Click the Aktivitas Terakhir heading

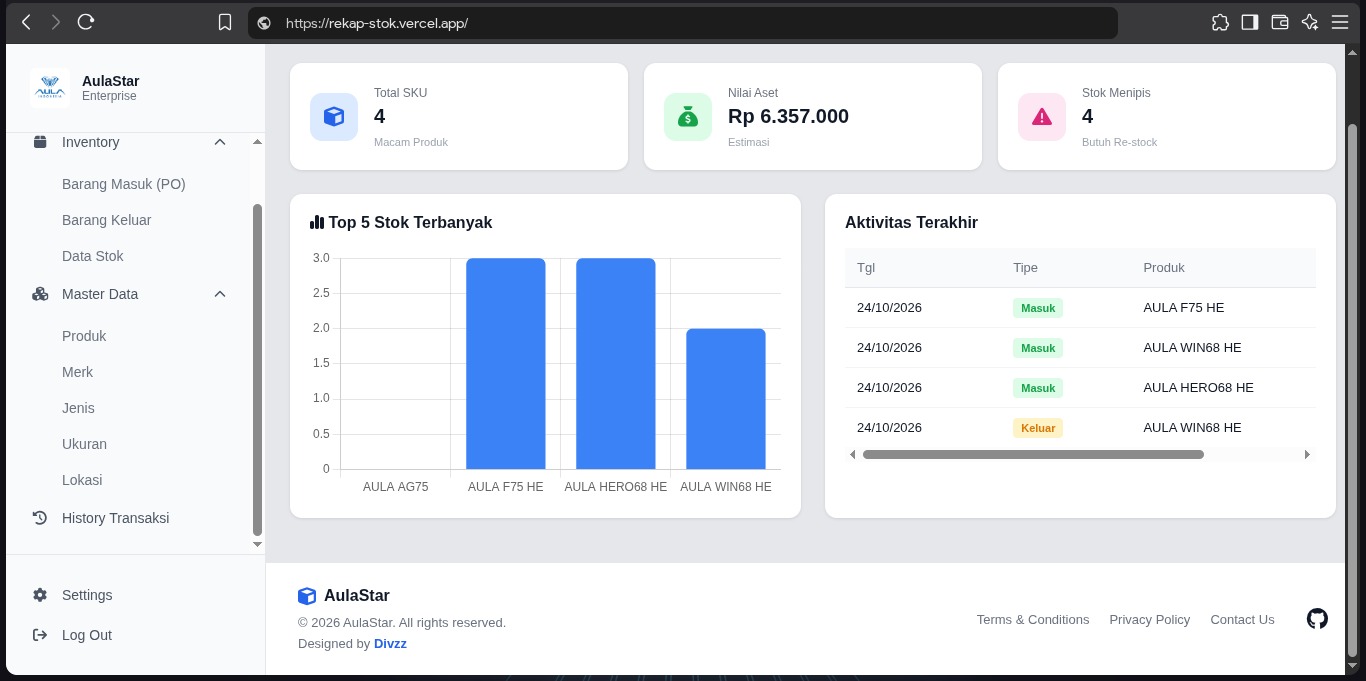pyautogui.click(x=911, y=223)
